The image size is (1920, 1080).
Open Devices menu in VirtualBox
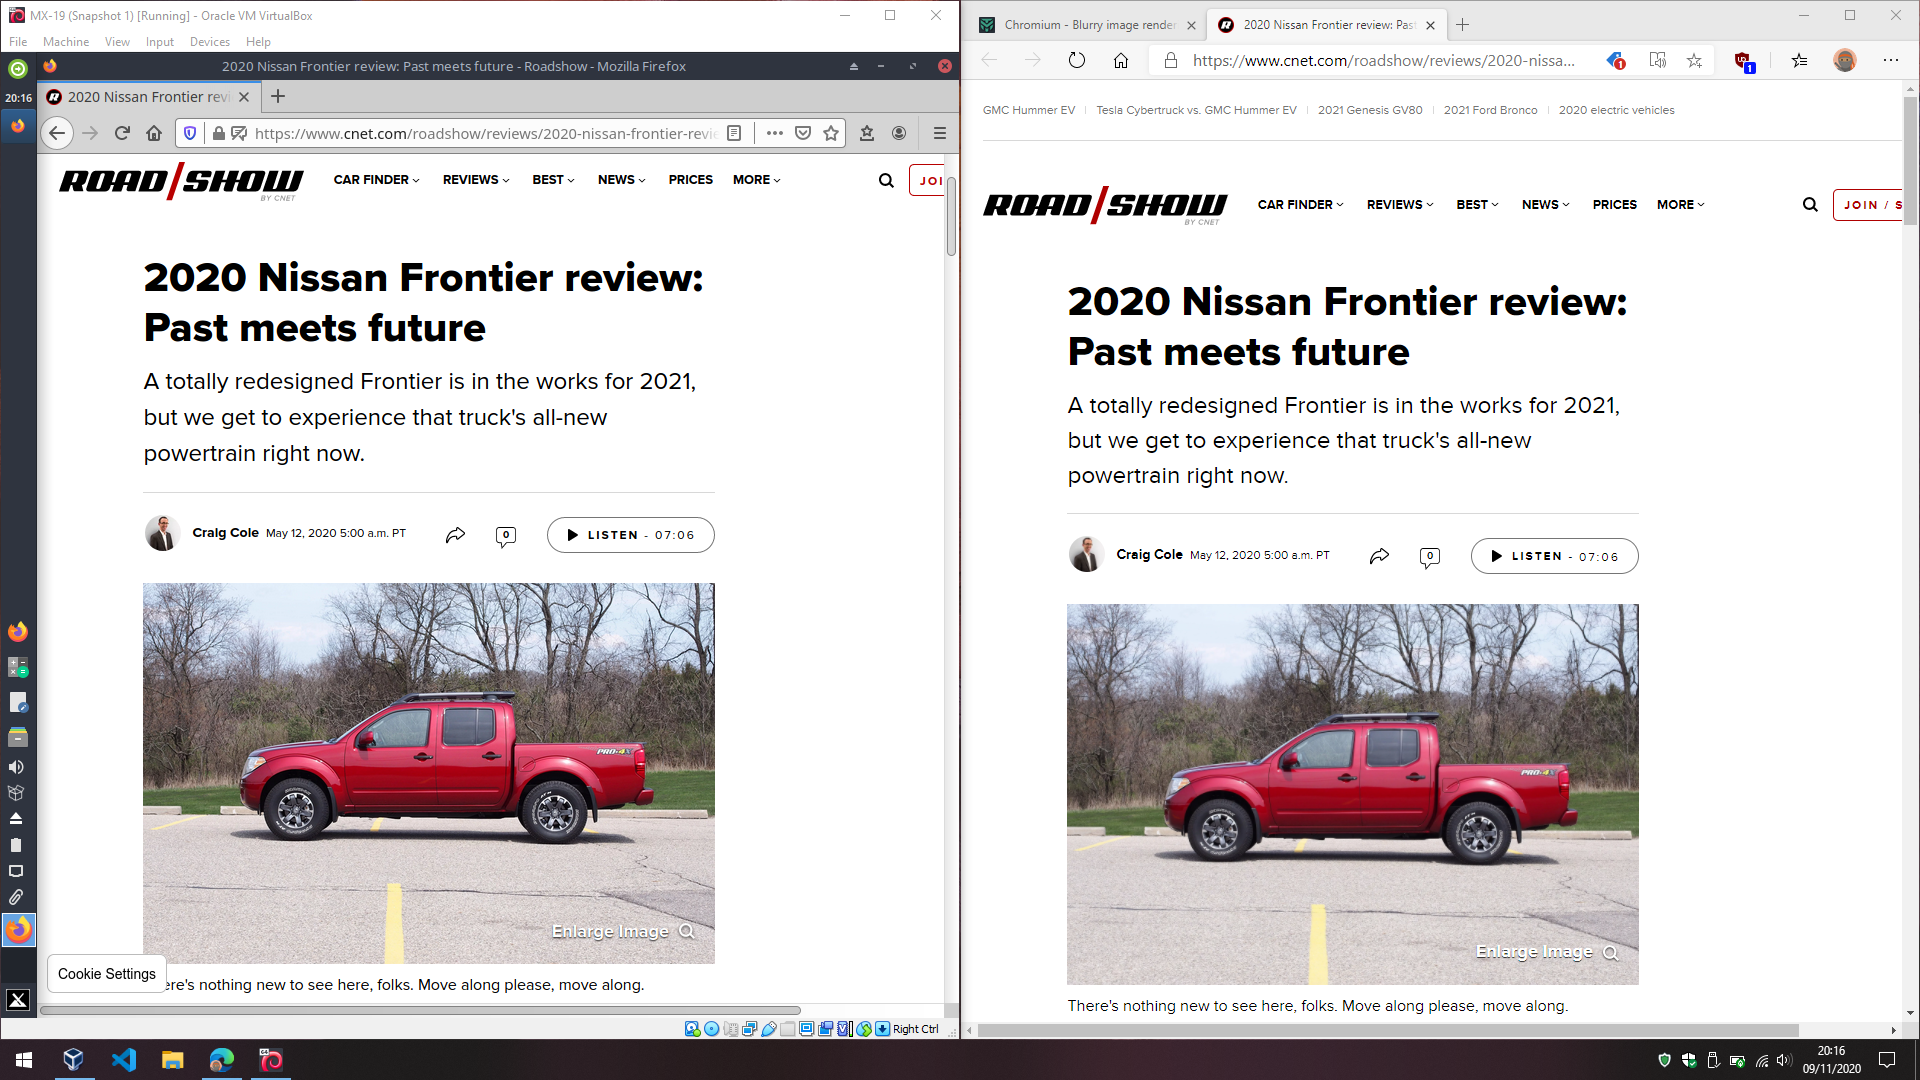click(209, 42)
